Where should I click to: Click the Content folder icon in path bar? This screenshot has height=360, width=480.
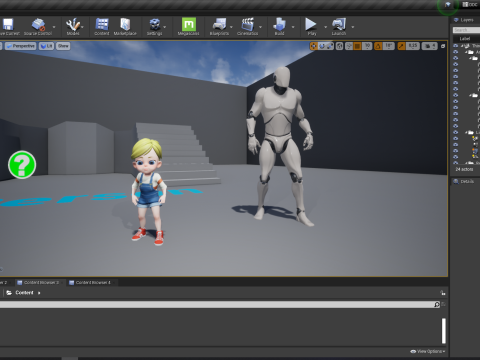tap(9, 293)
